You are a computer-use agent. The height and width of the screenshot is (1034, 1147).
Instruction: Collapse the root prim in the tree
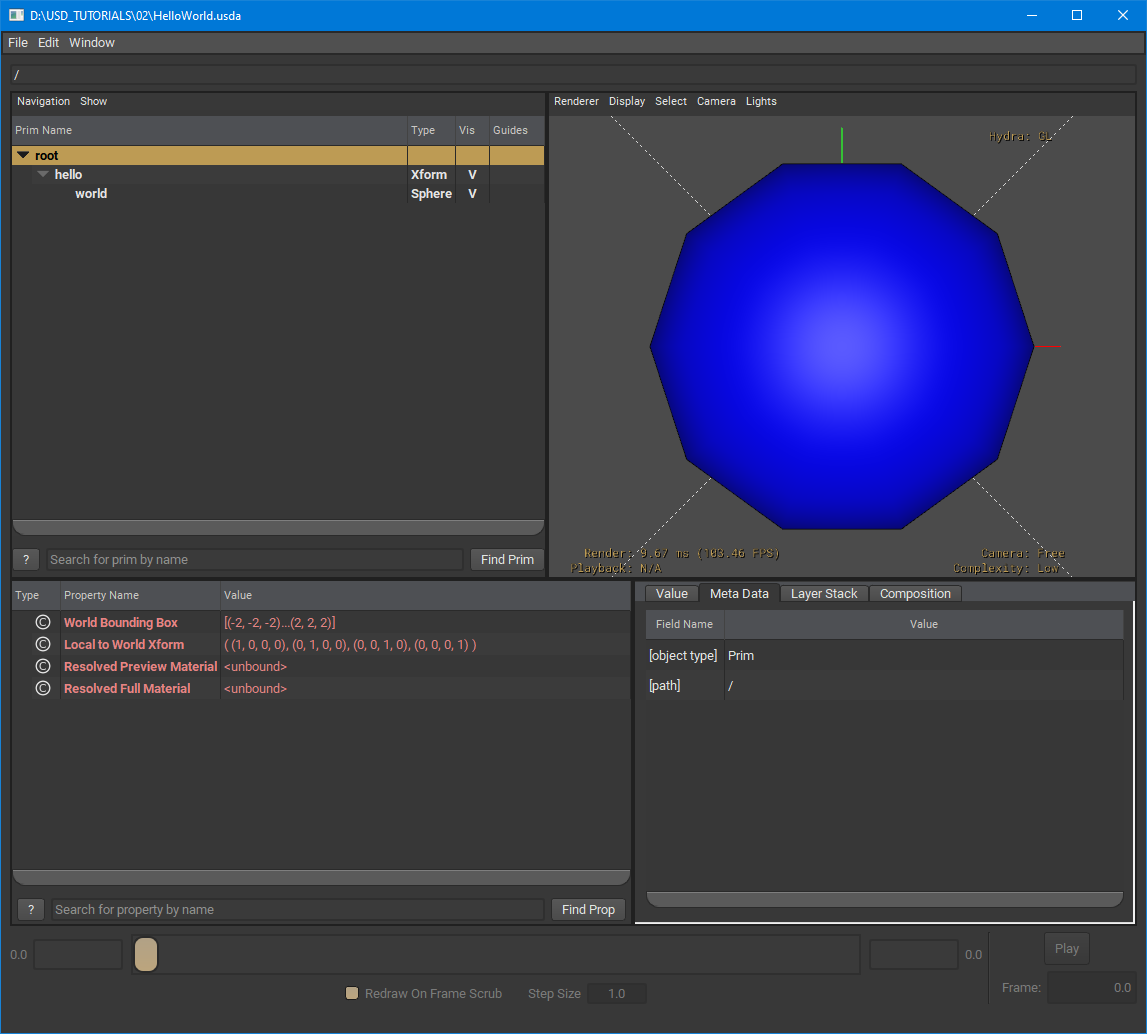[x=22, y=155]
